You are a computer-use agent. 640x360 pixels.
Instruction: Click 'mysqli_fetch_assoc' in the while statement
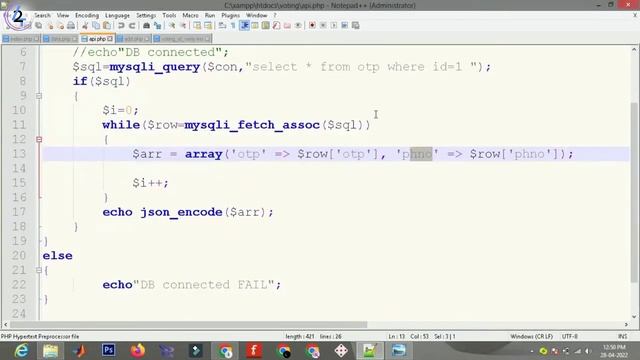pyautogui.click(x=252, y=125)
